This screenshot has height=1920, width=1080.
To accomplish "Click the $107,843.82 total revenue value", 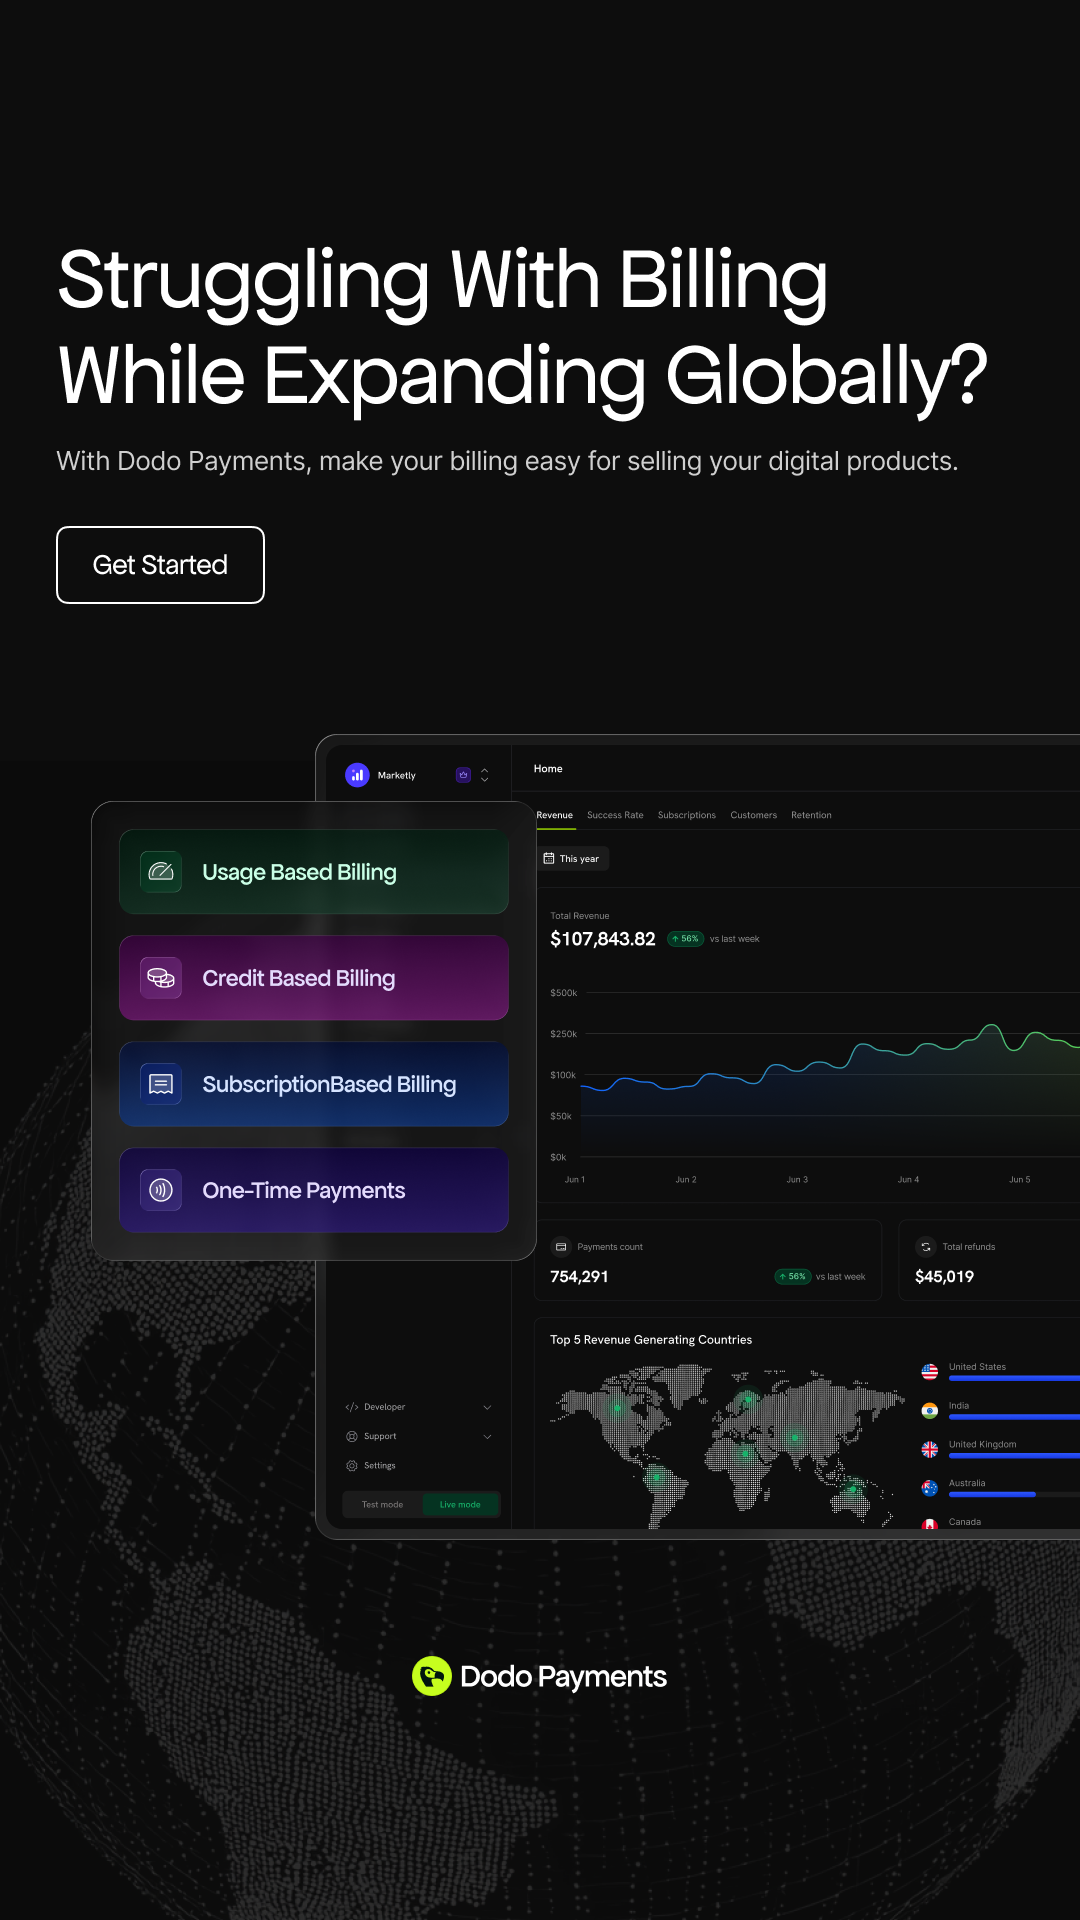I will tap(603, 939).
